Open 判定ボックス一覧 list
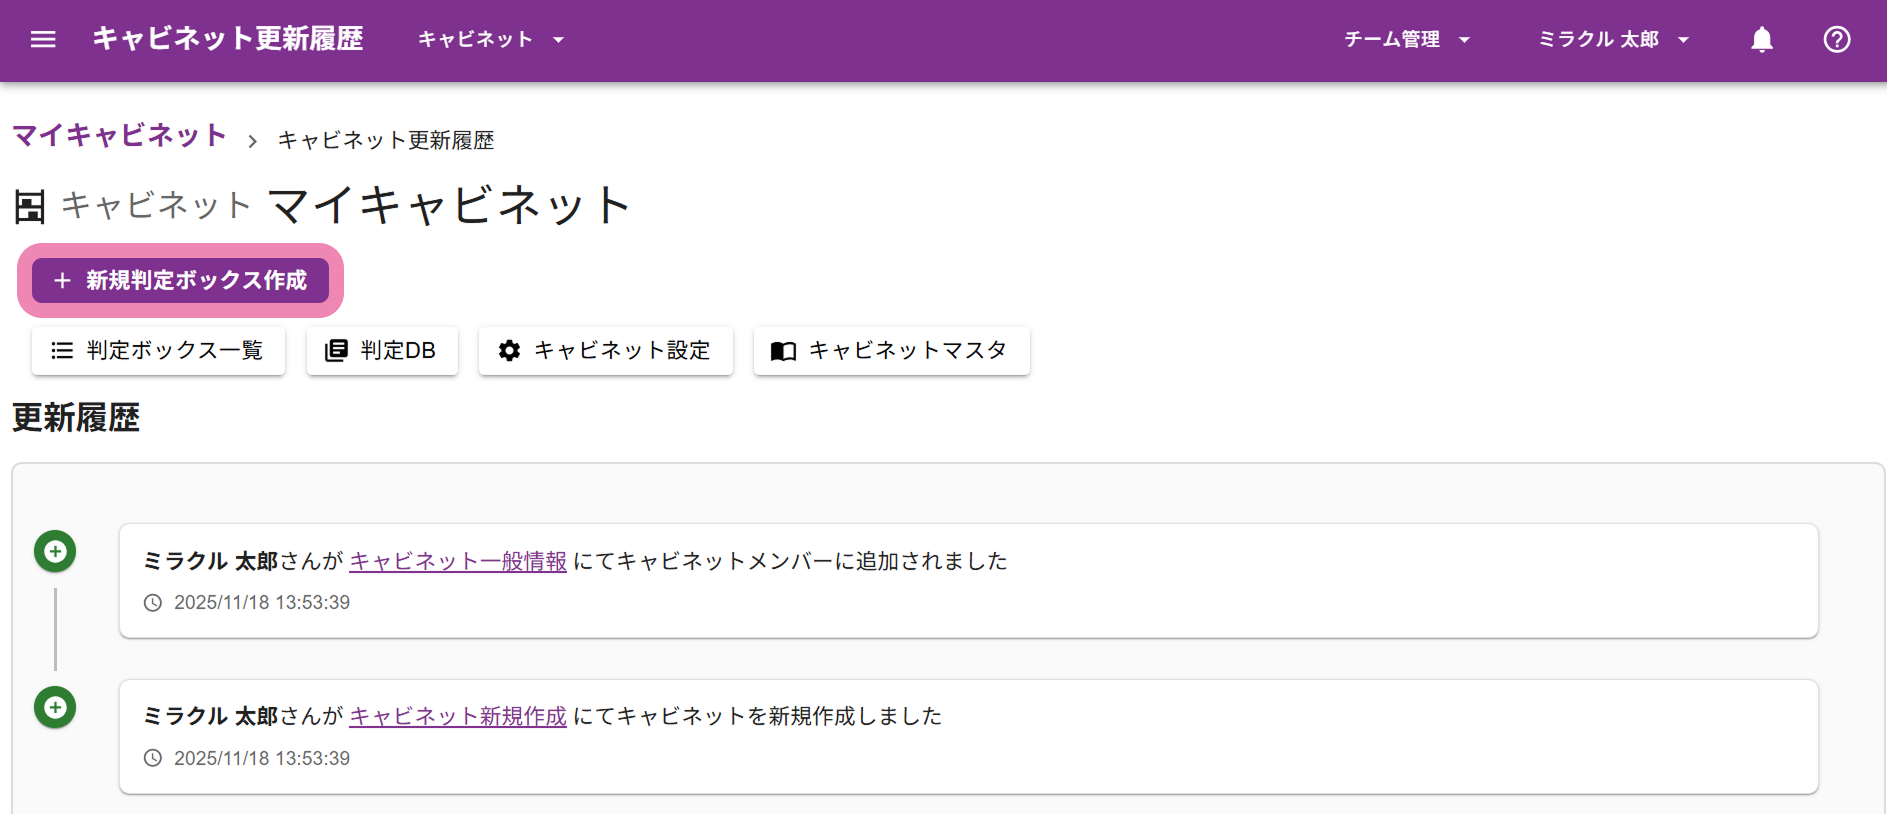This screenshot has height=814, width=1887. pyautogui.click(x=158, y=350)
